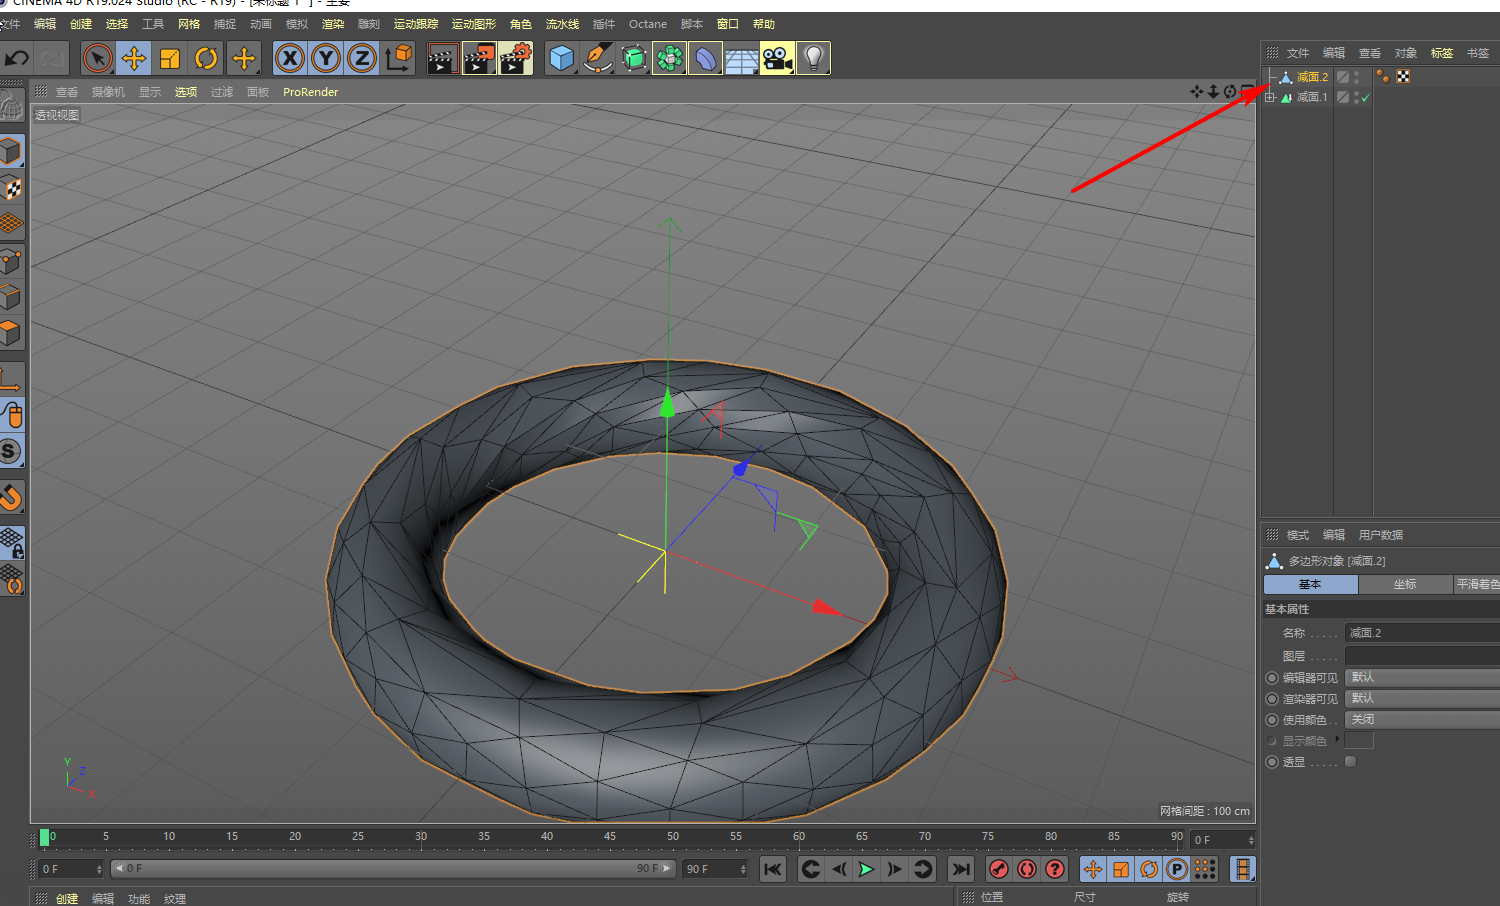Click the record active objects keyframe button

[x=999, y=869]
